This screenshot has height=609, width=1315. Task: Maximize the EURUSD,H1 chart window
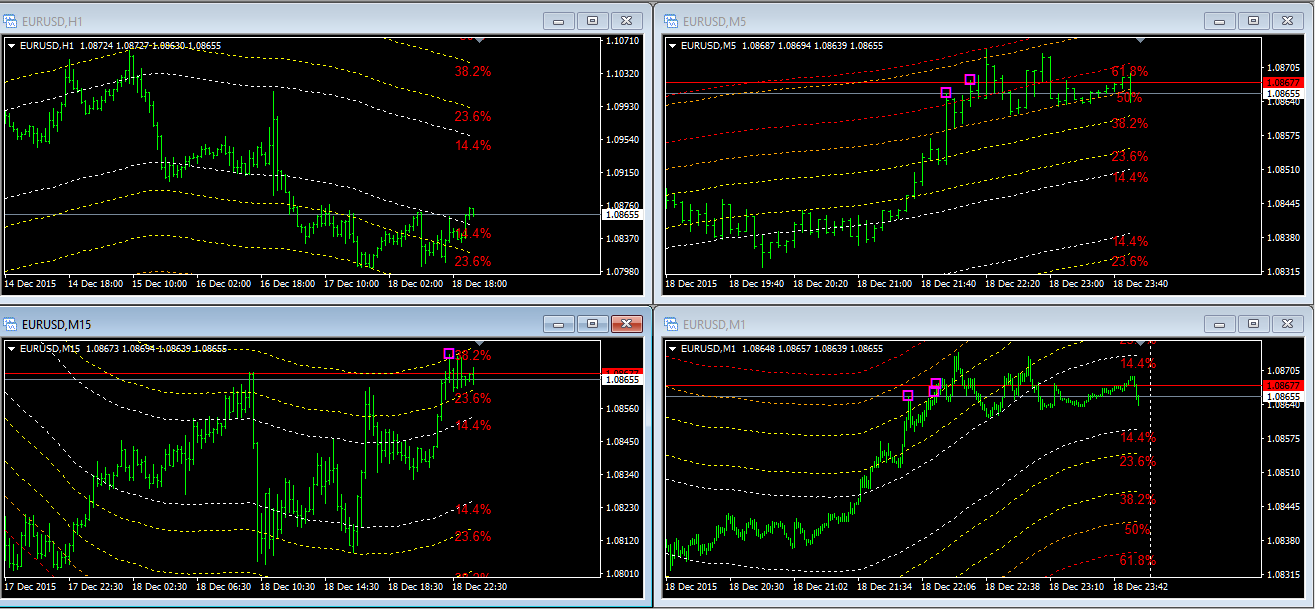click(592, 20)
